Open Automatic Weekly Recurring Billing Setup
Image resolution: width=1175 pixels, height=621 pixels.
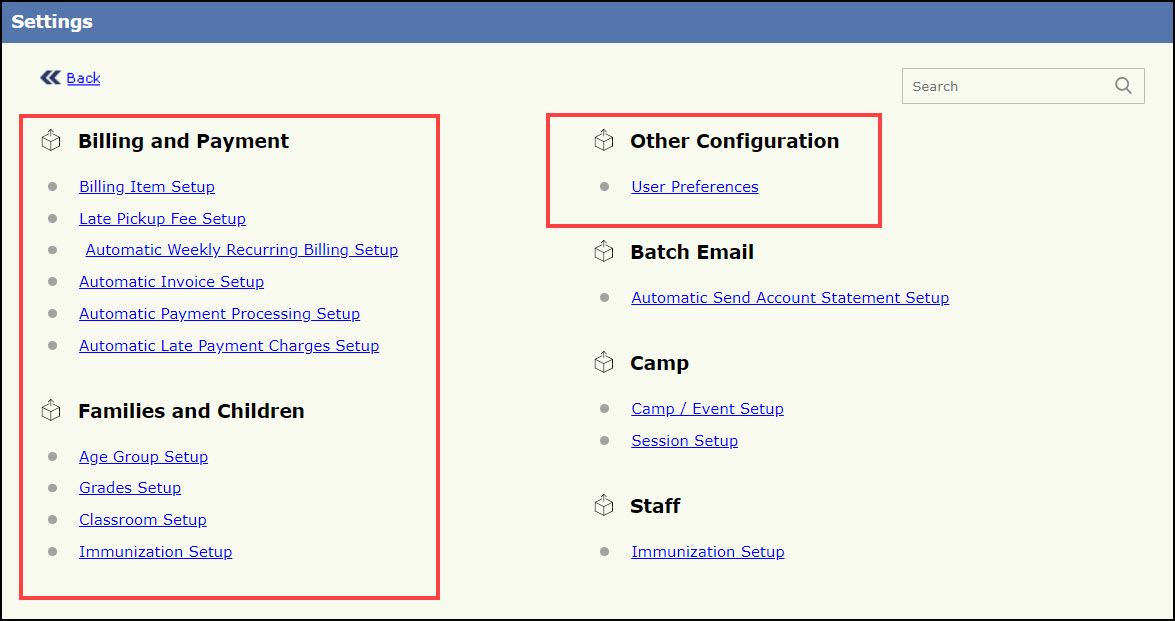coord(241,250)
